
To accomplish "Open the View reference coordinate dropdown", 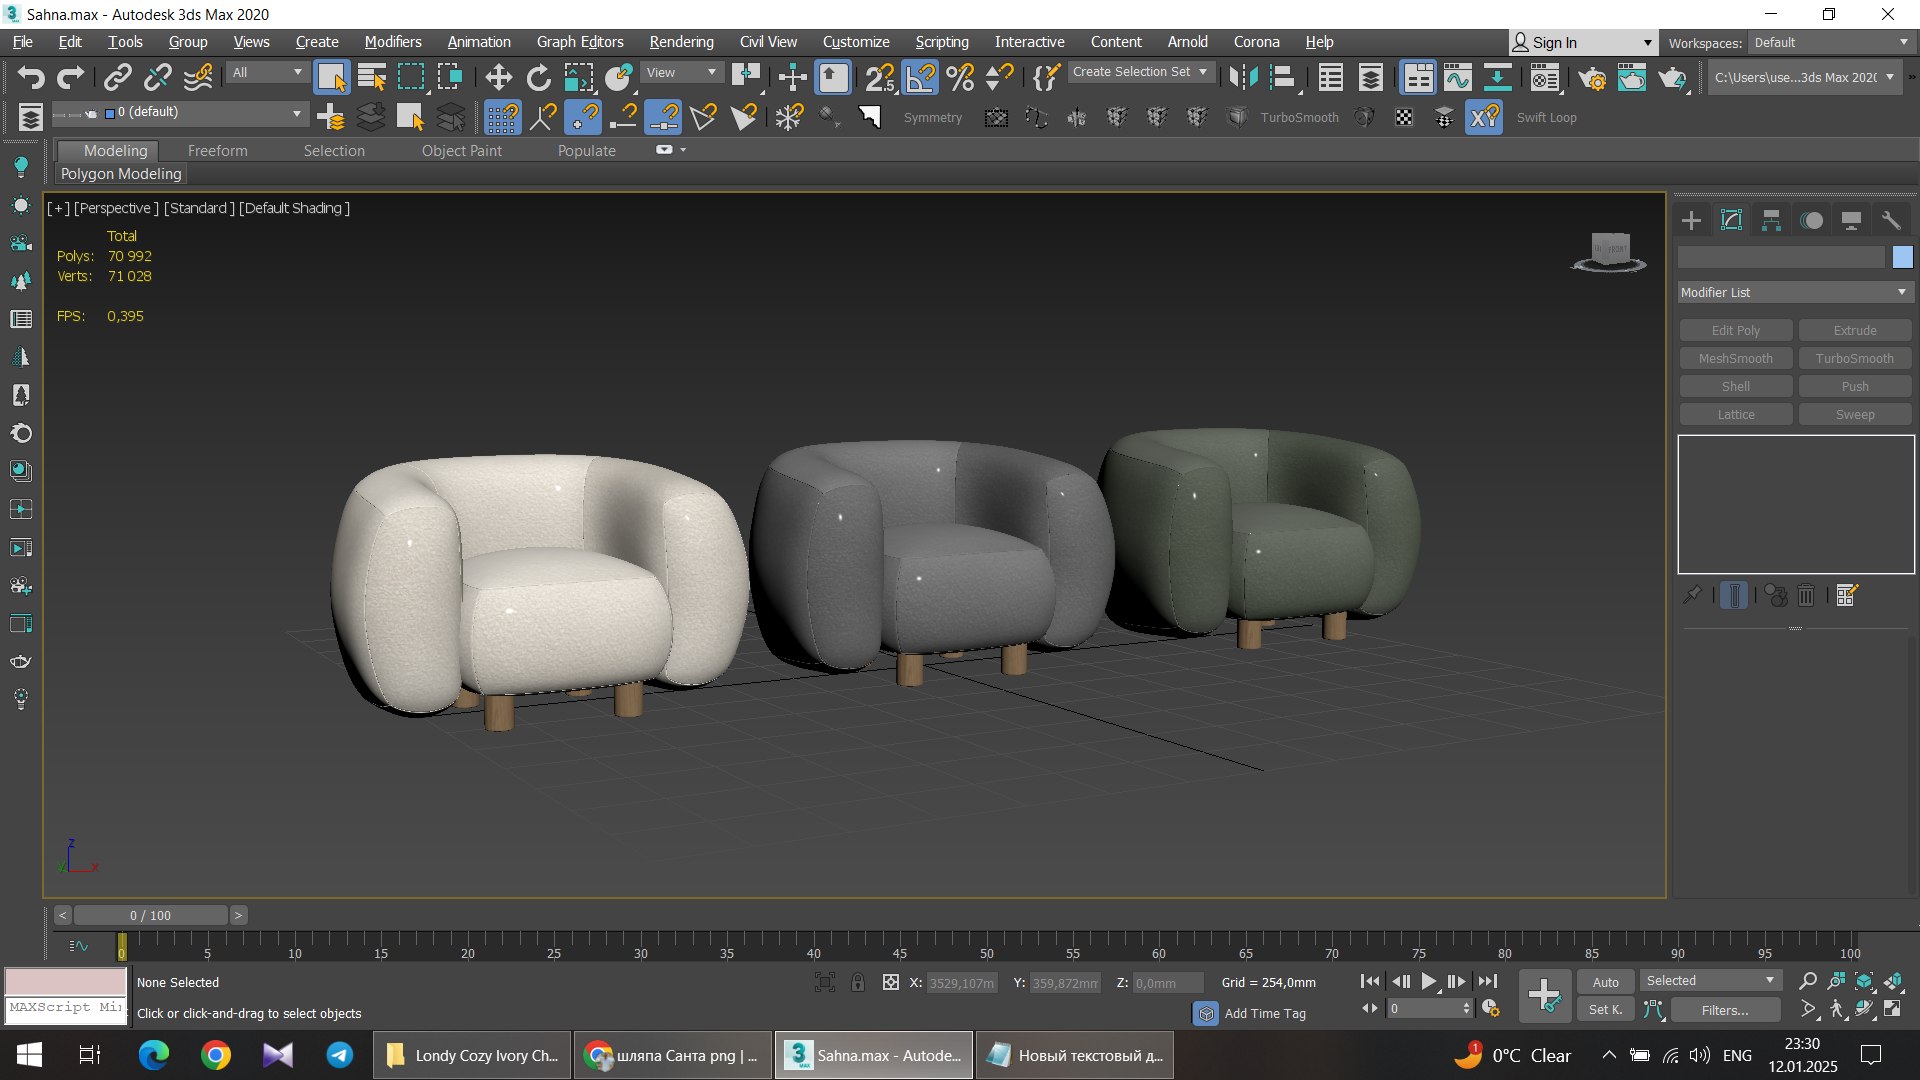I will click(681, 72).
